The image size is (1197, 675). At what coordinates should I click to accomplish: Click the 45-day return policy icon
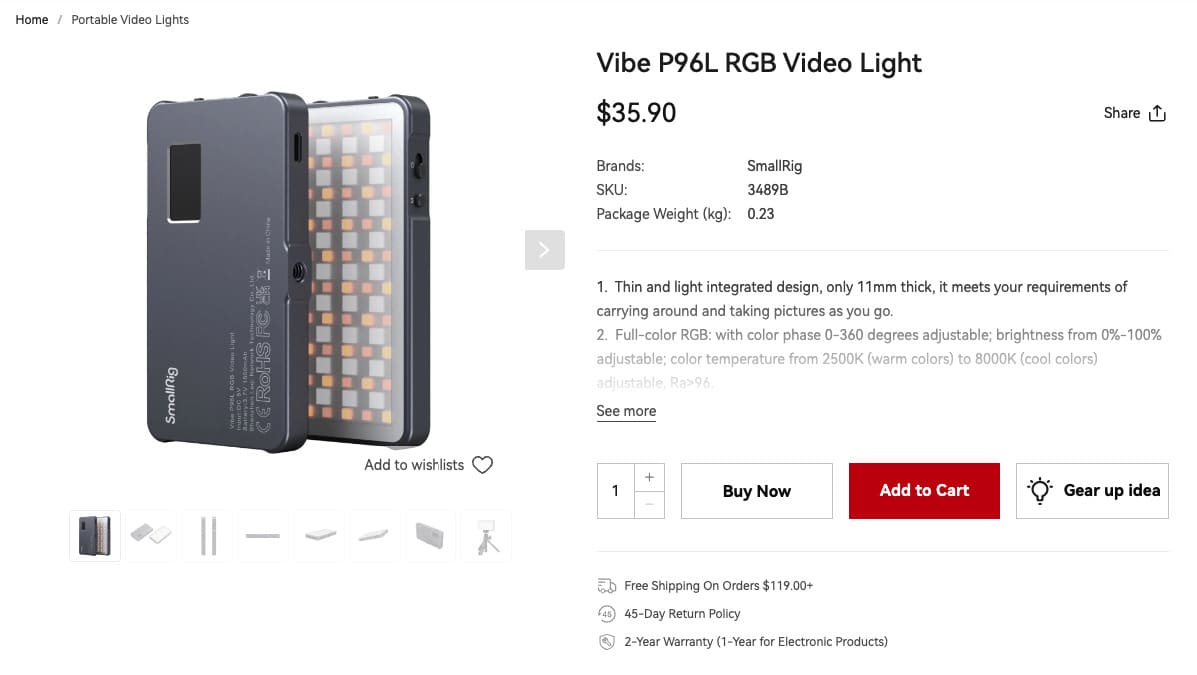pyautogui.click(x=606, y=614)
